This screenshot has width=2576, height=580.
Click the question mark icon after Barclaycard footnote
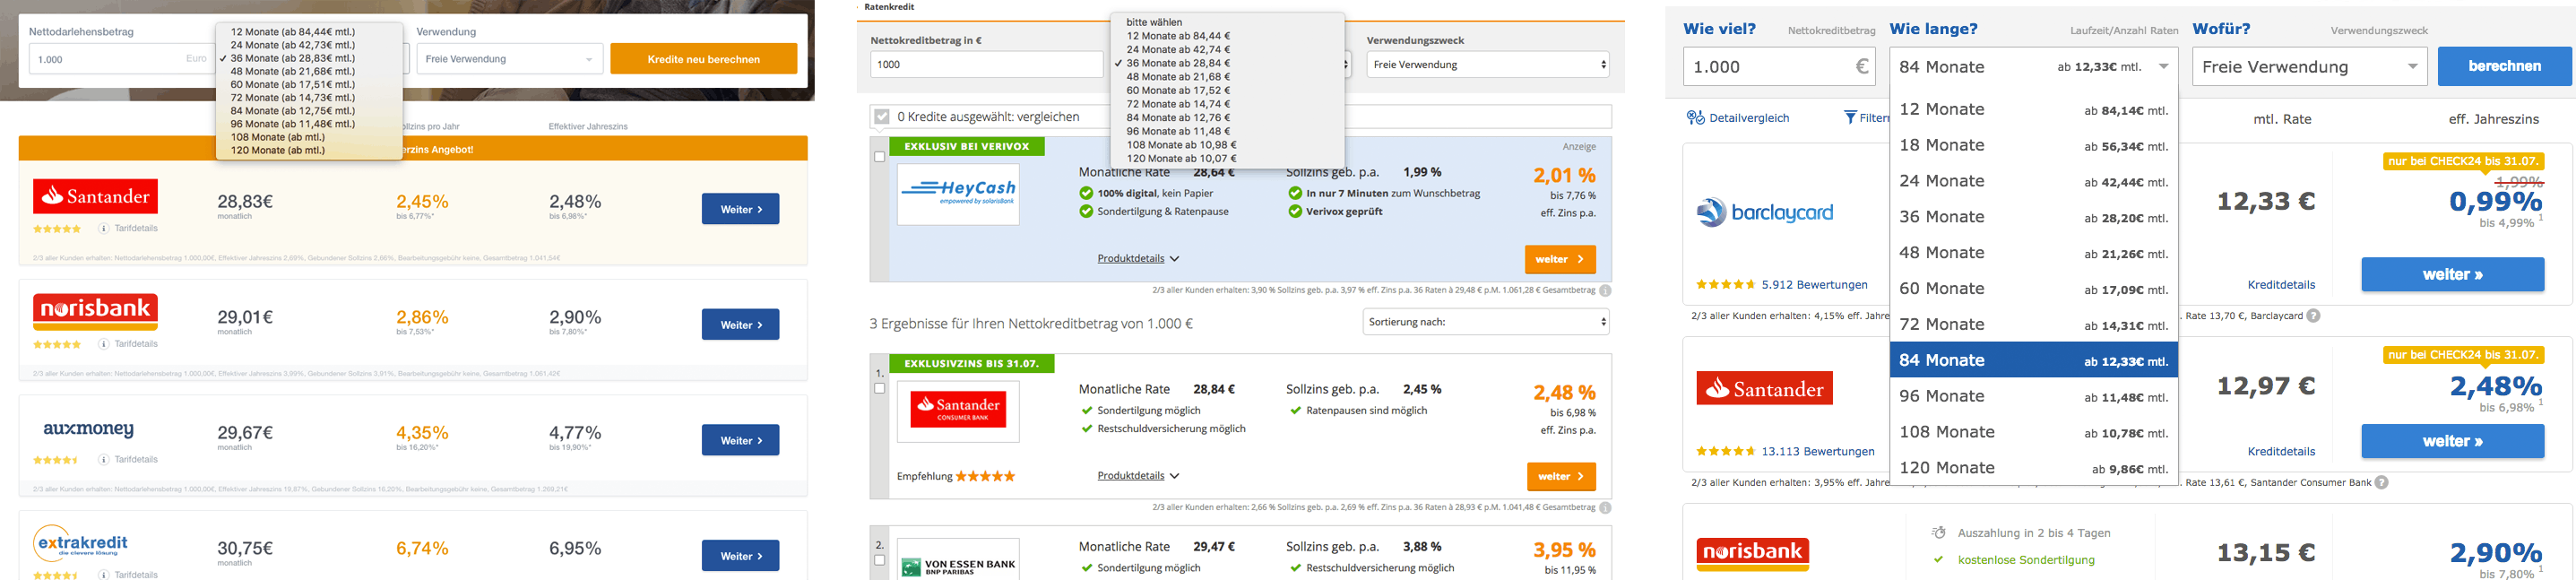pyautogui.click(x=2313, y=316)
